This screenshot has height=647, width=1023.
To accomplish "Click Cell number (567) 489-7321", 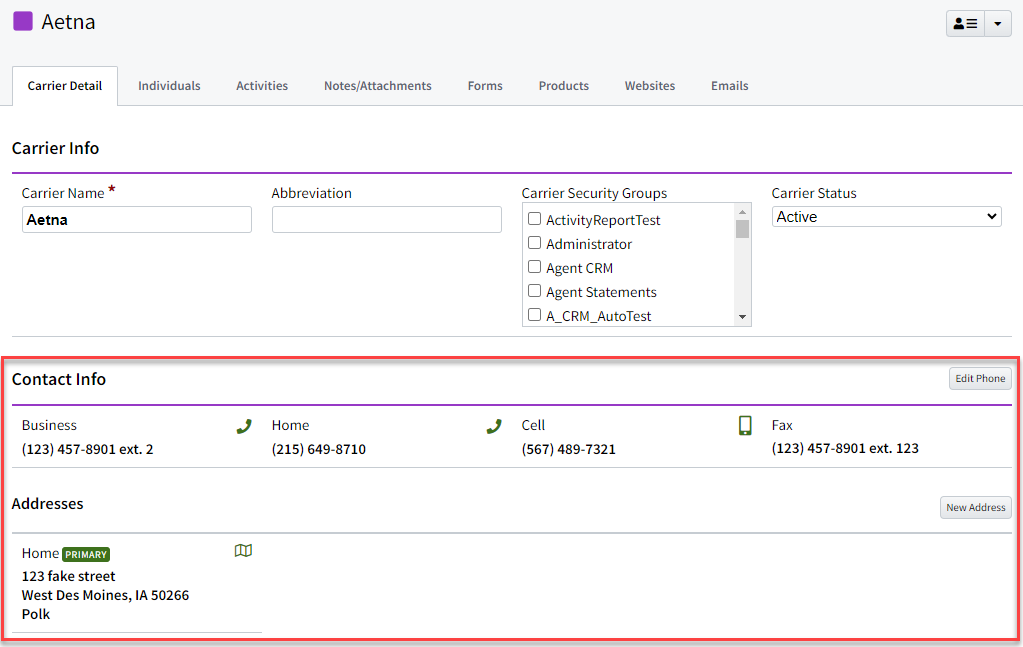I will pos(568,449).
